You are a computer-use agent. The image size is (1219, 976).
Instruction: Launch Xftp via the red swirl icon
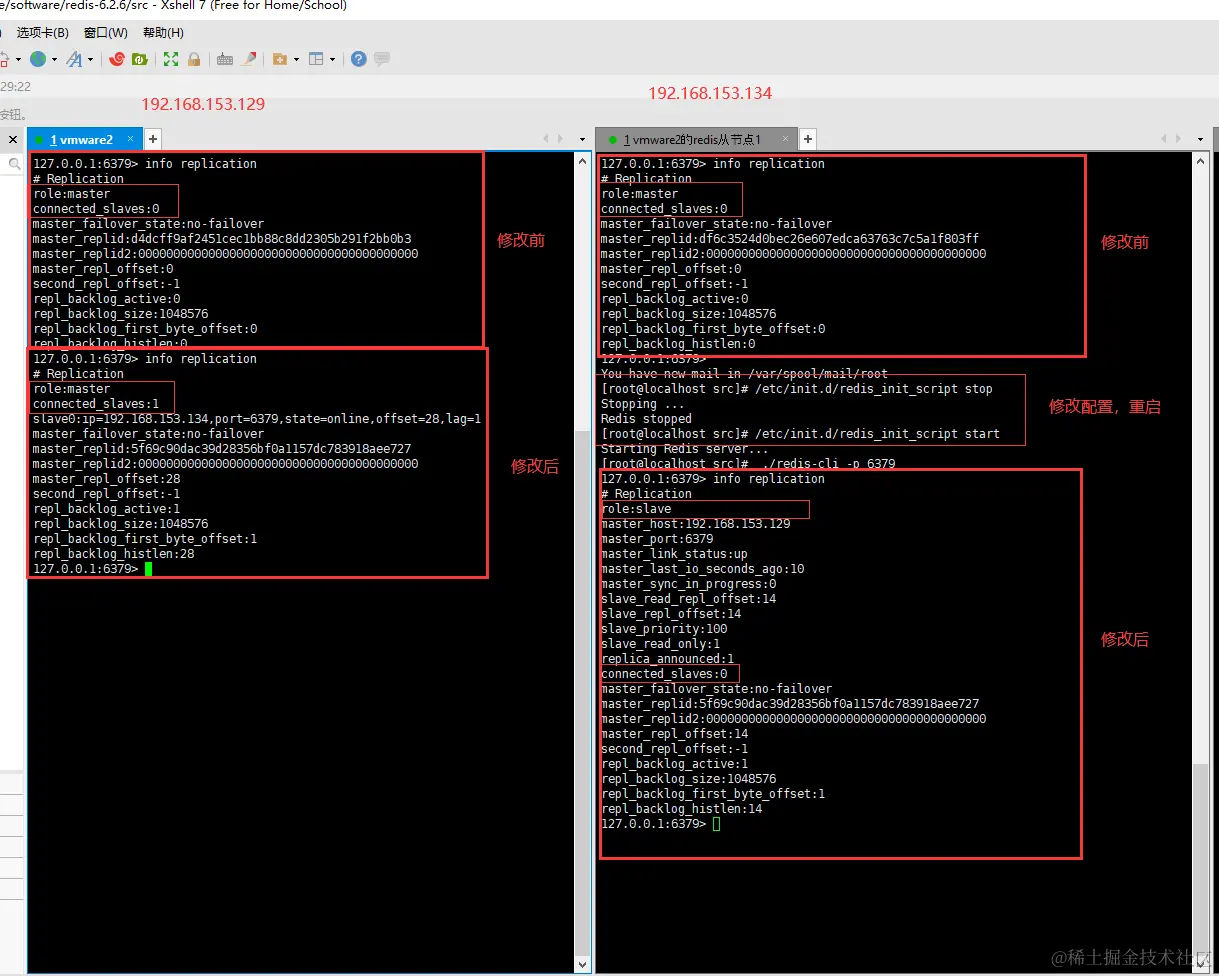pyautogui.click(x=117, y=59)
